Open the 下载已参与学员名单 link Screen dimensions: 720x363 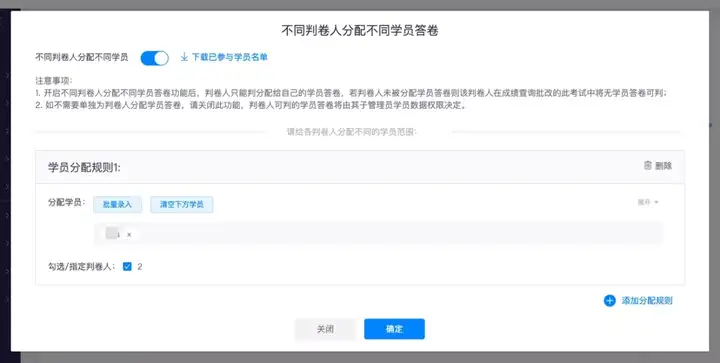coord(229,57)
